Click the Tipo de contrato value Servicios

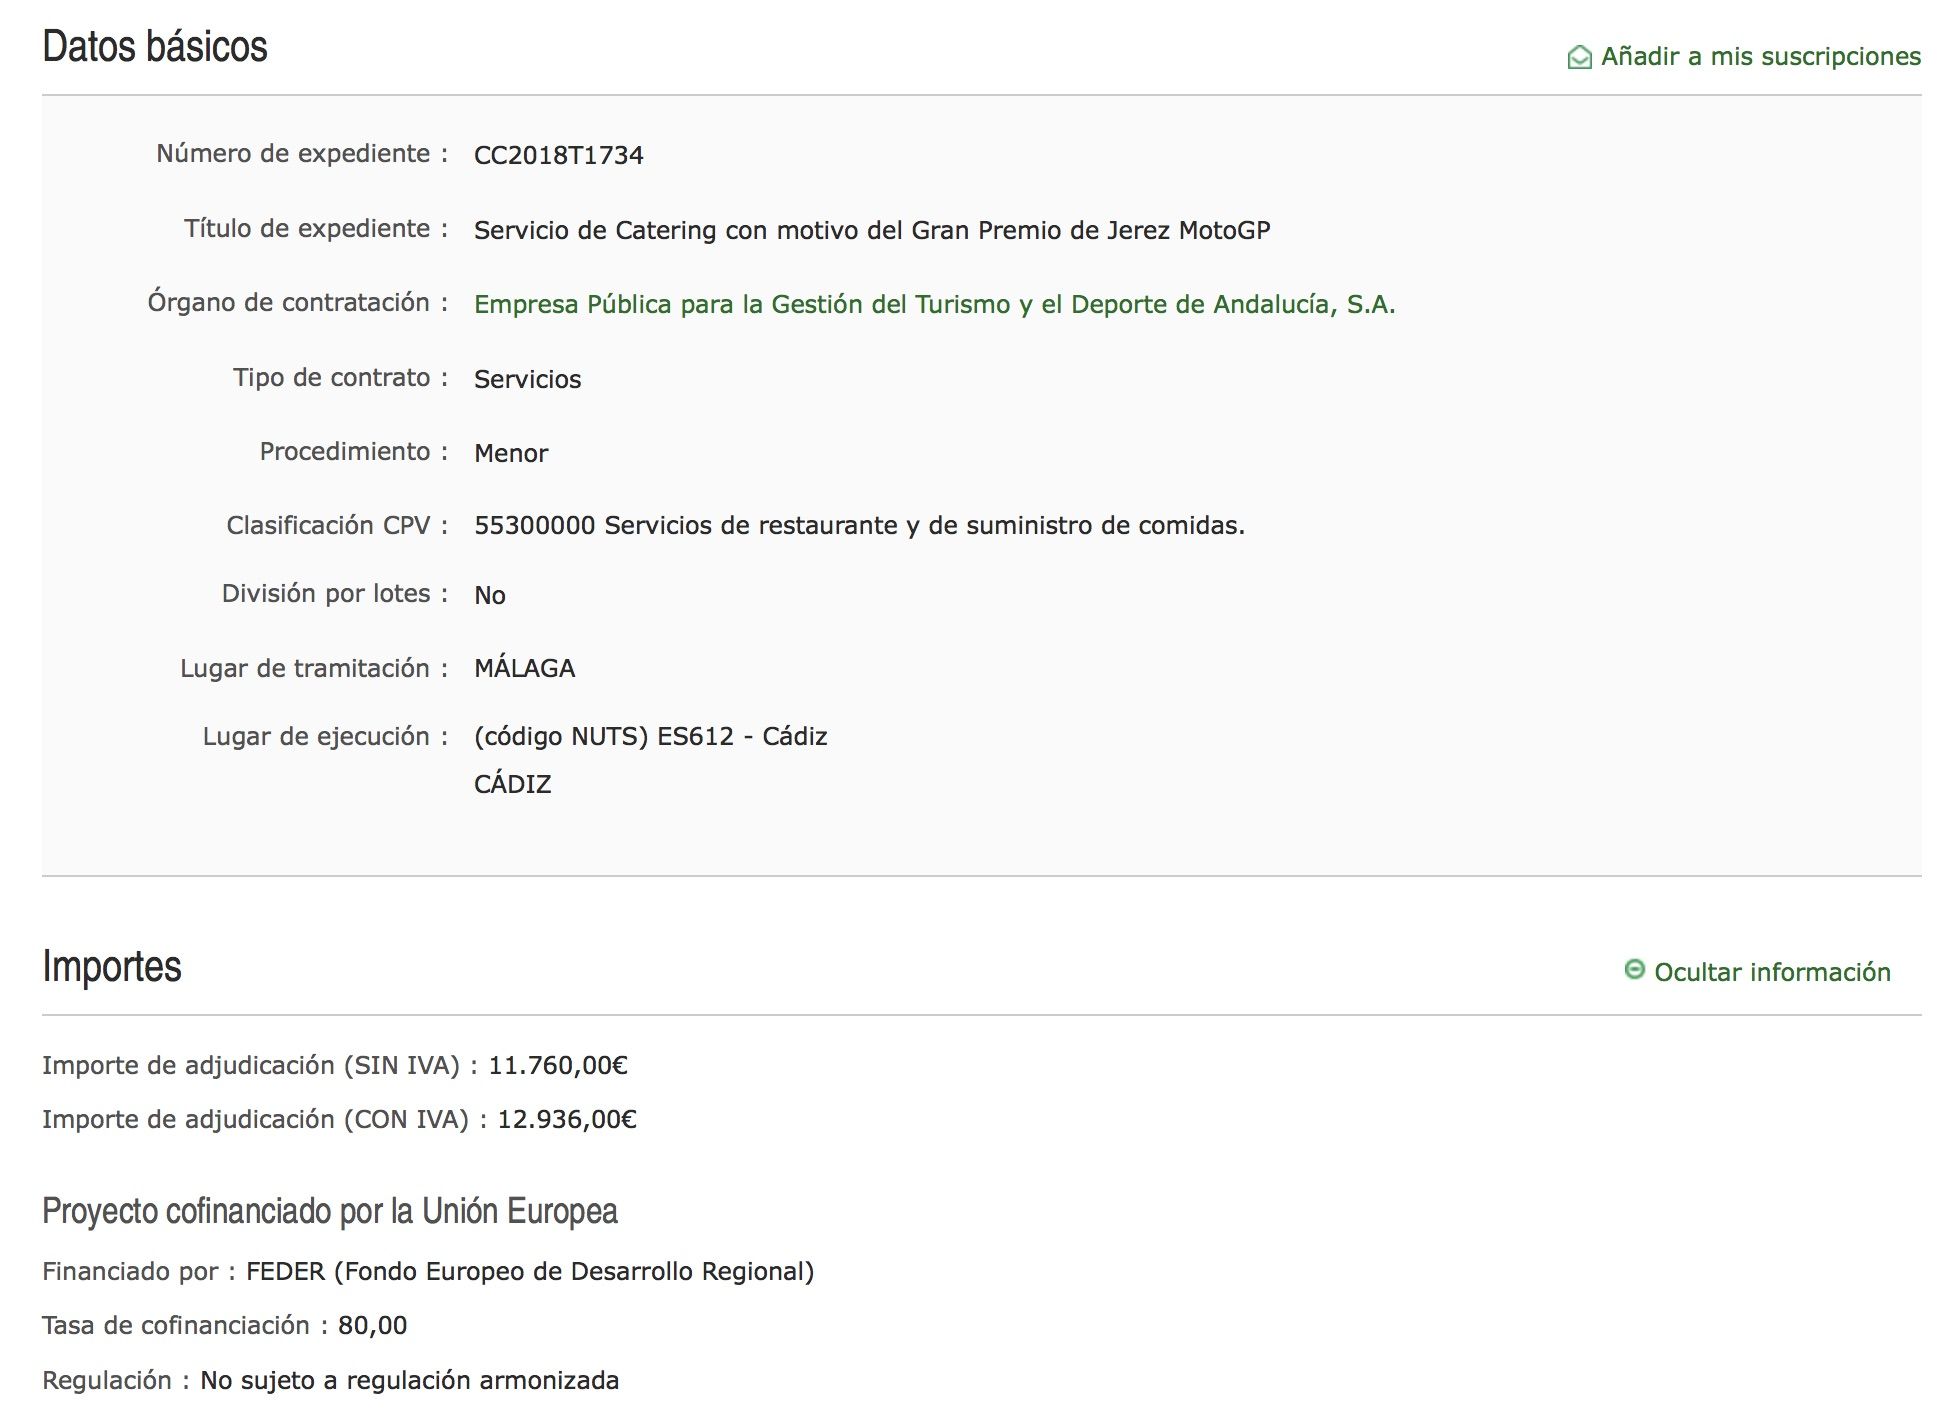point(527,379)
